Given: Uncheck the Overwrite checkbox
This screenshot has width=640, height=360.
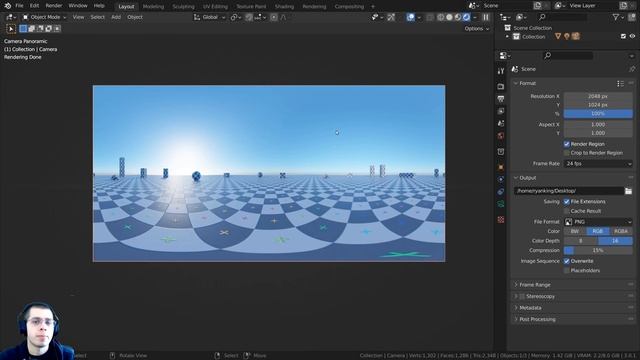Looking at the screenshot, I should pyautogui.click(x=567, y=261).
